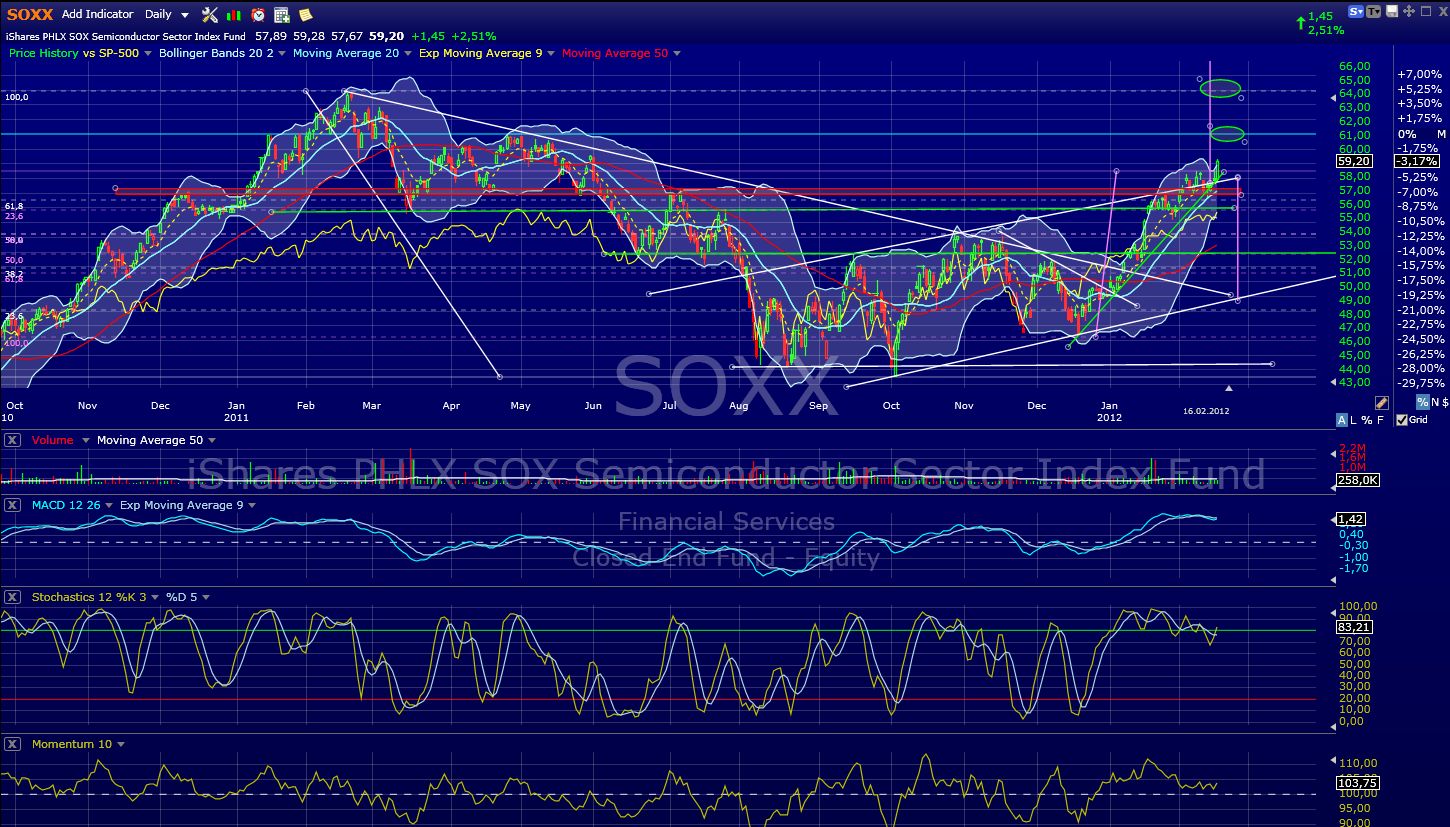Click the upper green ellipse price target

click(x=1220, y=88)
